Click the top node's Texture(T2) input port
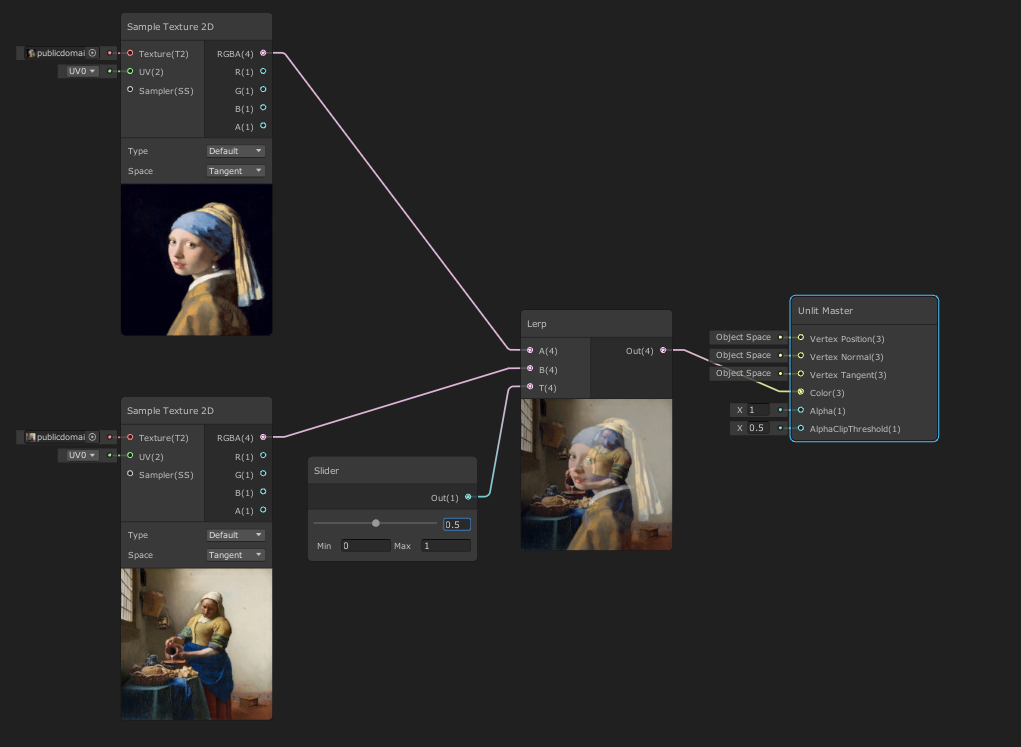Viewport: 1021px width, 747px height. pyautogui.click(x=130, y=53)
